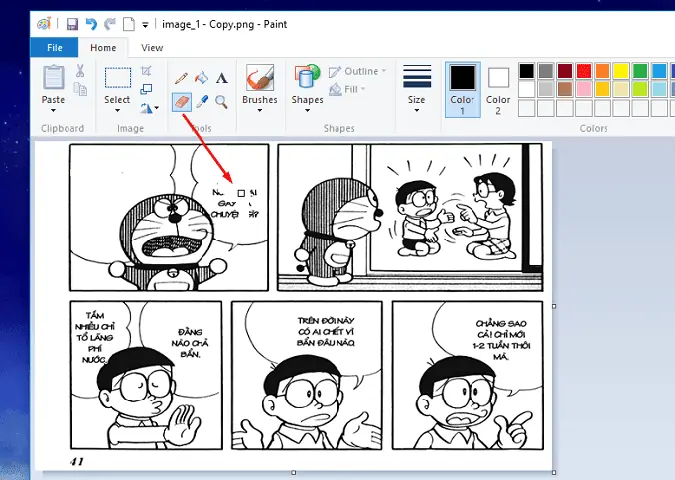Open the shape Fill dropdown
The width and height of the screenshot is (675, 480).
347,89
